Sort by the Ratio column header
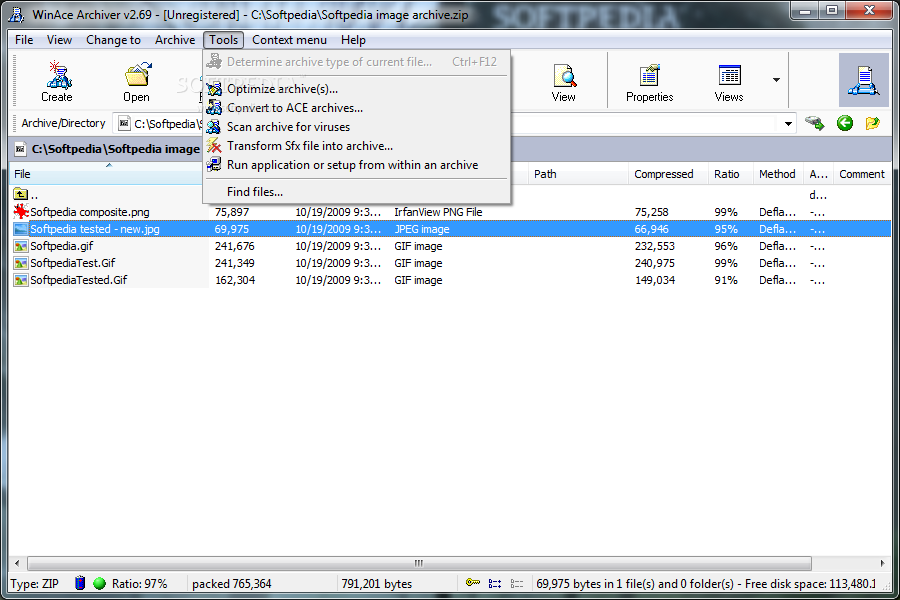This screenshot has width=900, height=600. point(731,174)
